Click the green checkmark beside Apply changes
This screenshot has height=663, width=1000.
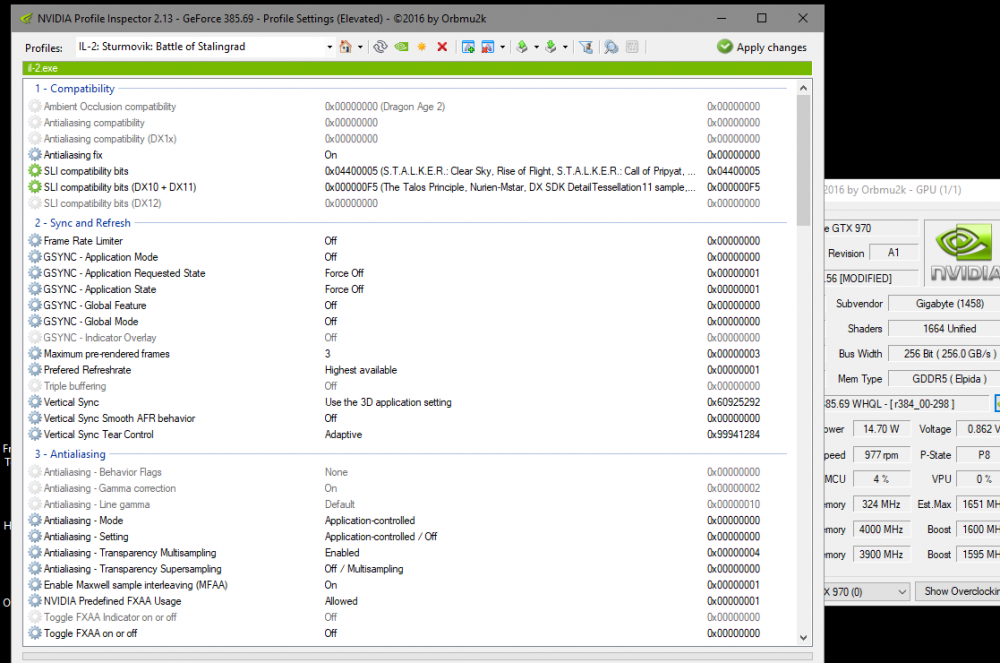coord(724,47)
